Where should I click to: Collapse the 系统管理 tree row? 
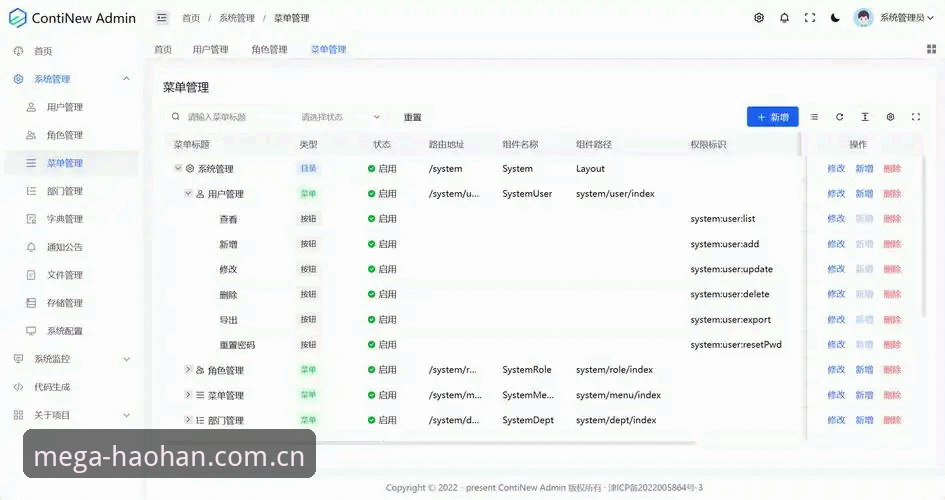point(178,168)
